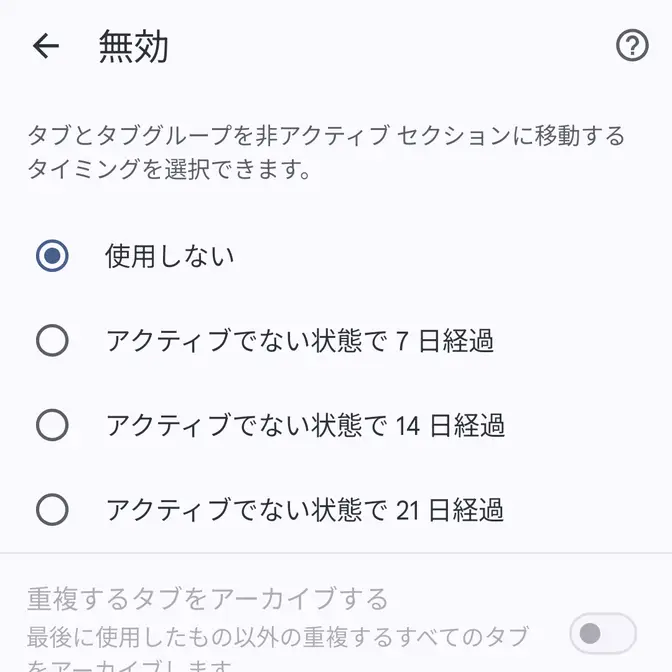Click the 無効 page title
Viewport: 672px width, 672px height.
click(133, 47)
